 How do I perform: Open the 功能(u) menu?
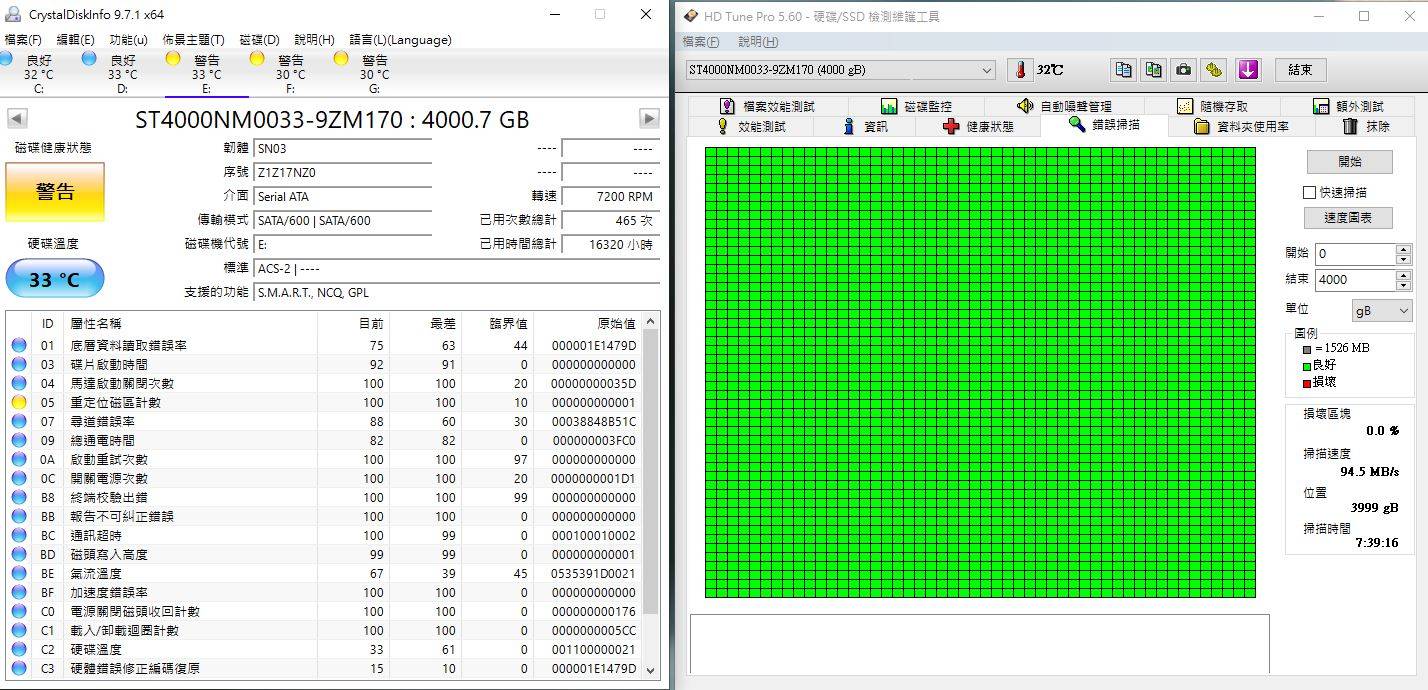pos(128,40)
